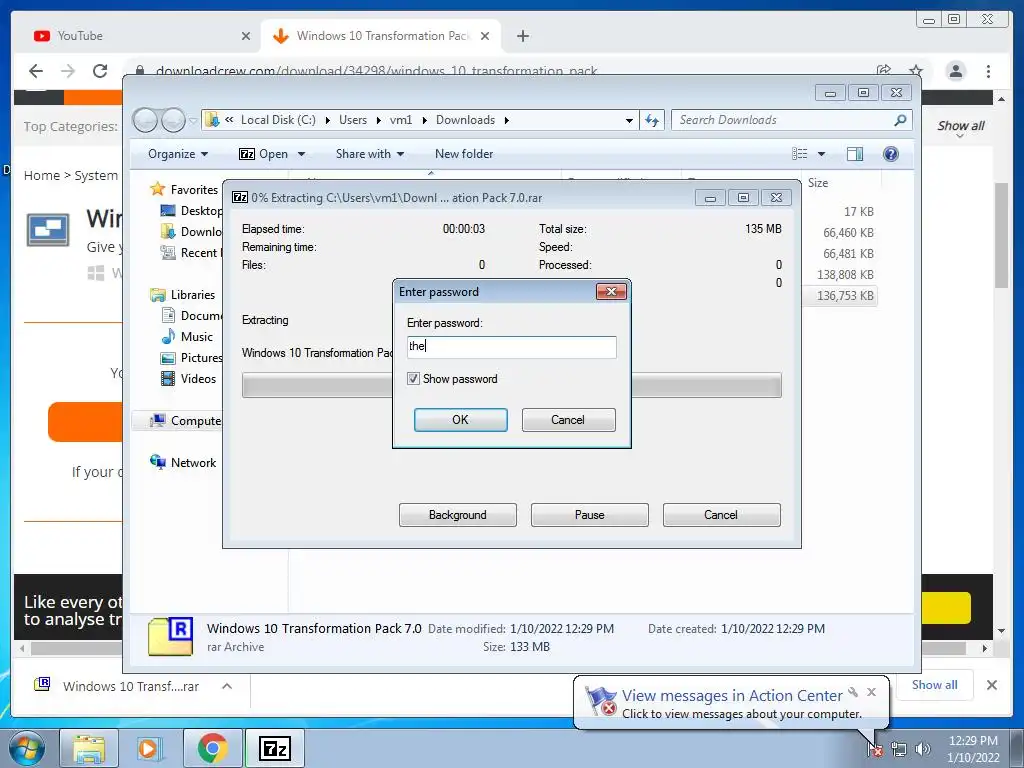This screenshot has width=1024, height=768.
Task: Close the Windows 10 Transformation Pack tab
Action: [x=485, y=36]
